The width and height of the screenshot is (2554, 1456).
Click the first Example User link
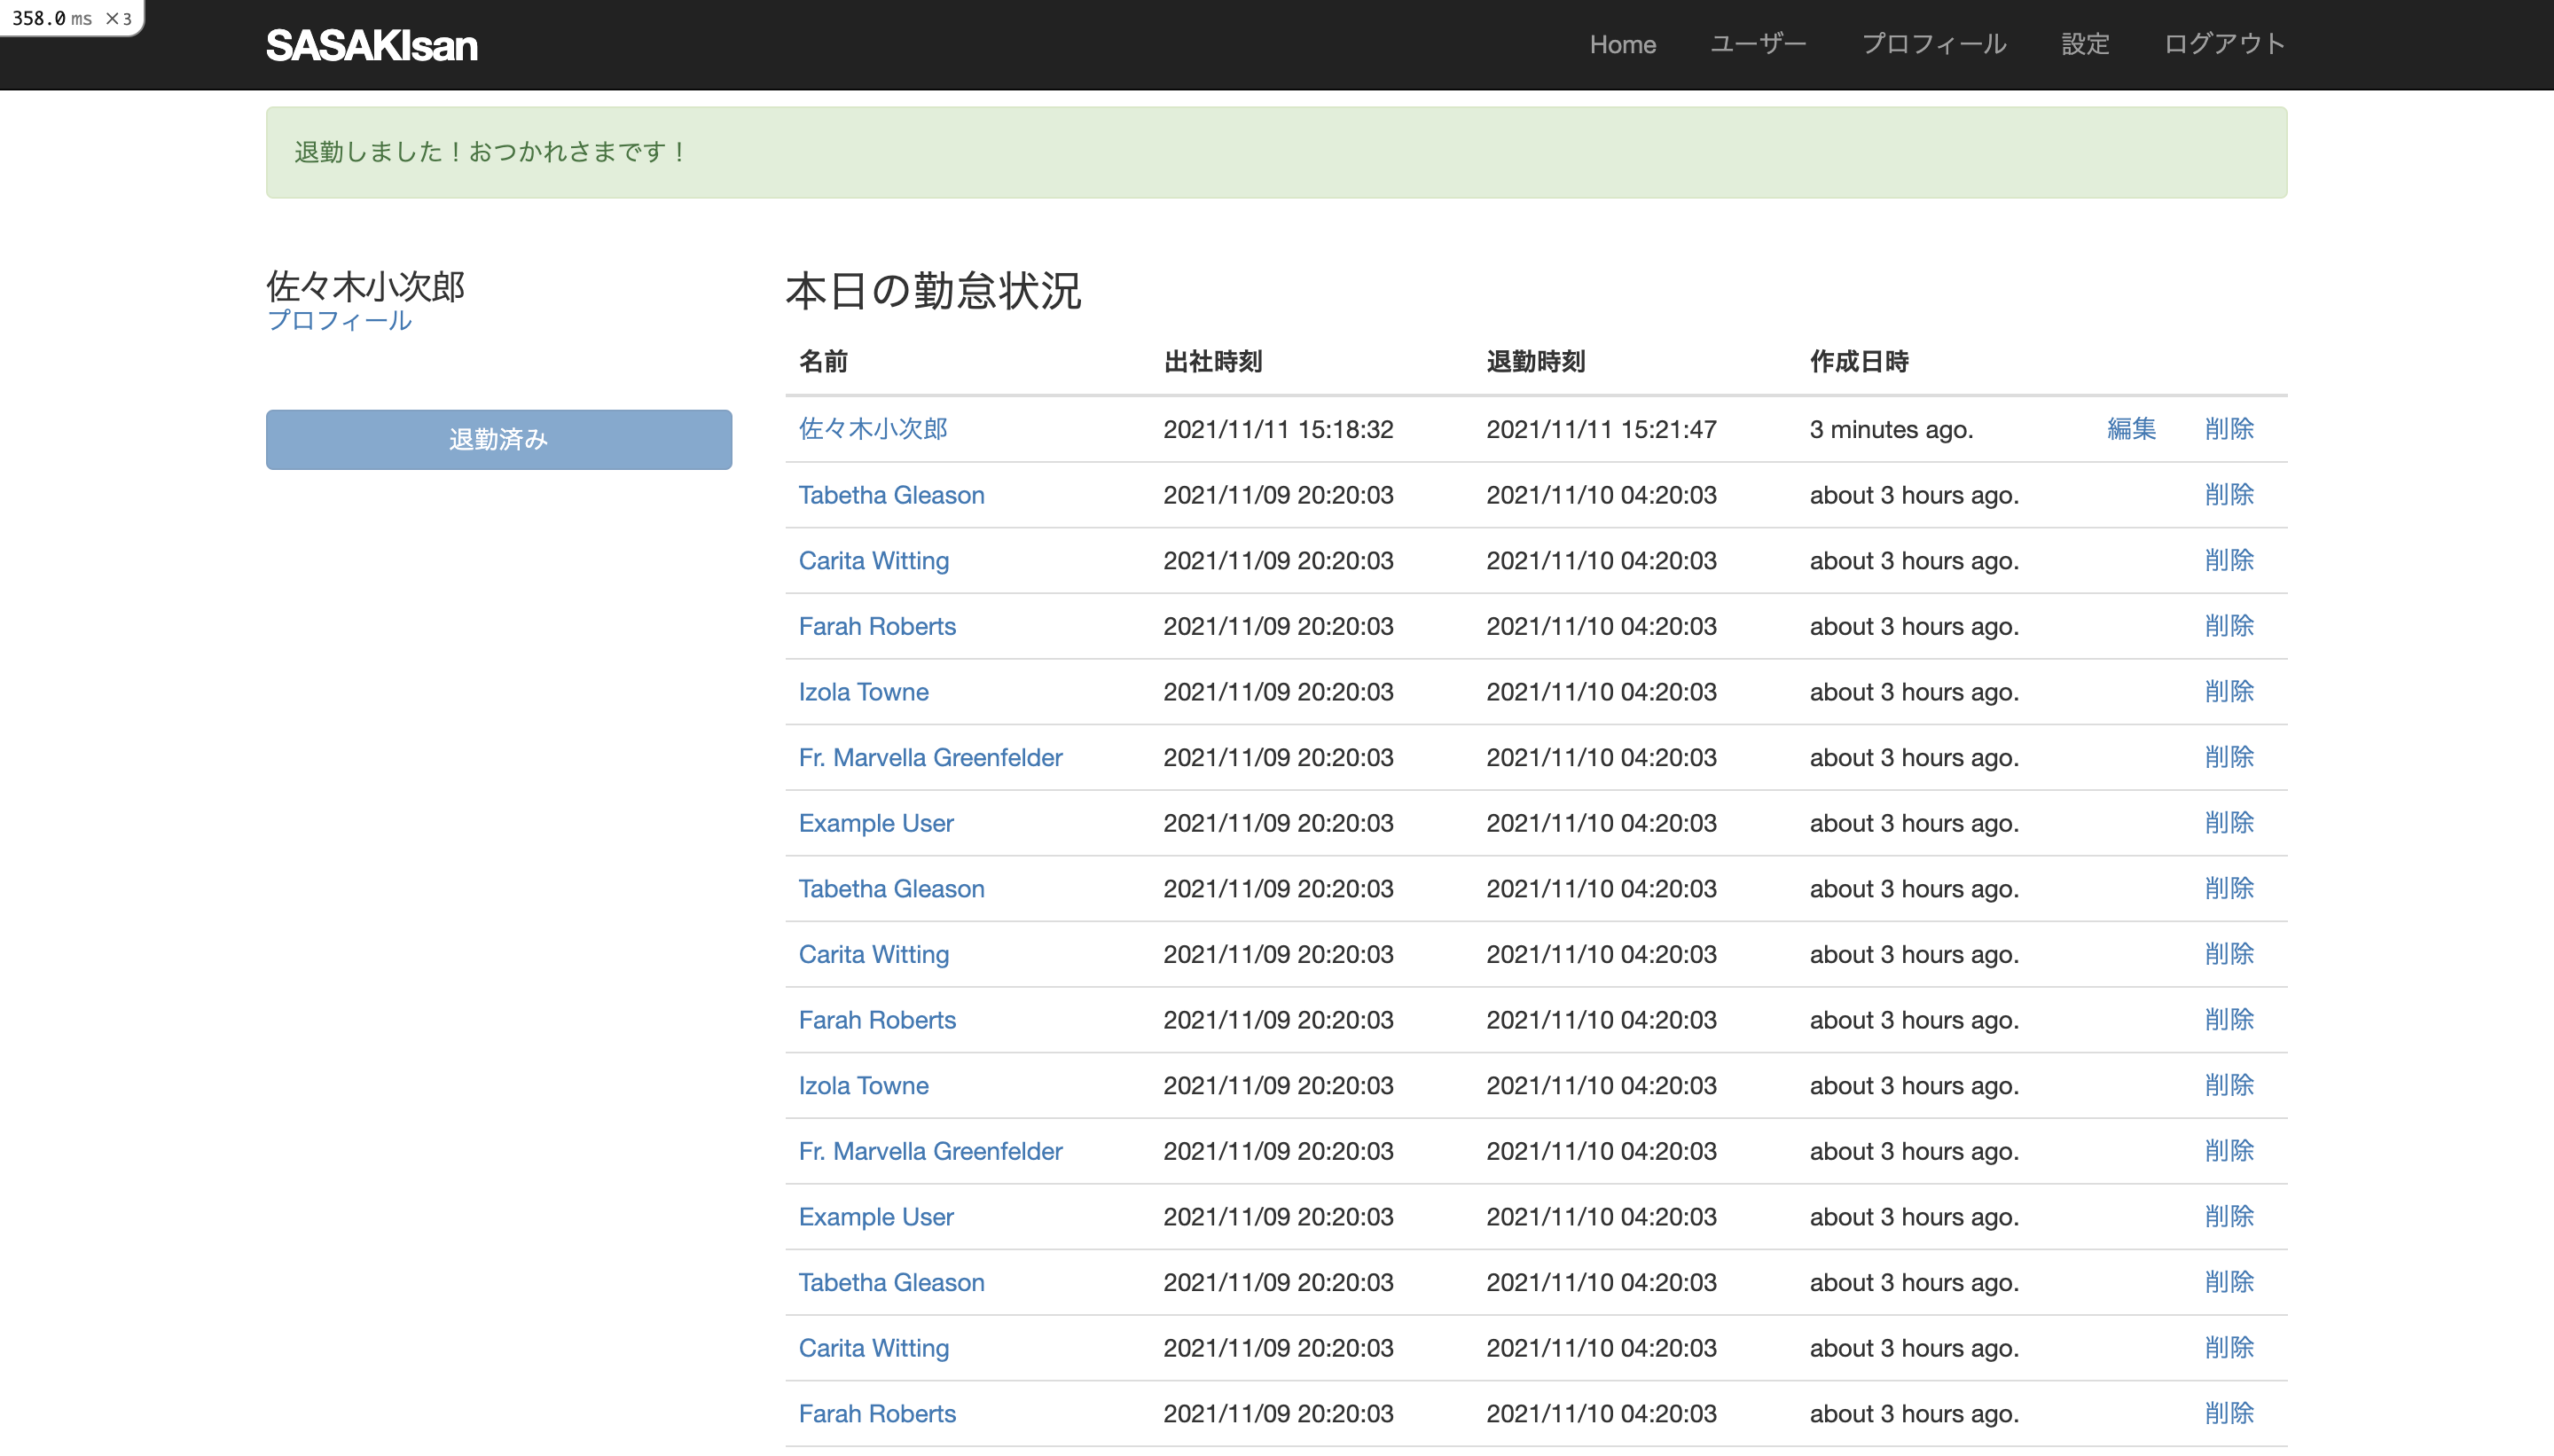(x=876, y=823)
